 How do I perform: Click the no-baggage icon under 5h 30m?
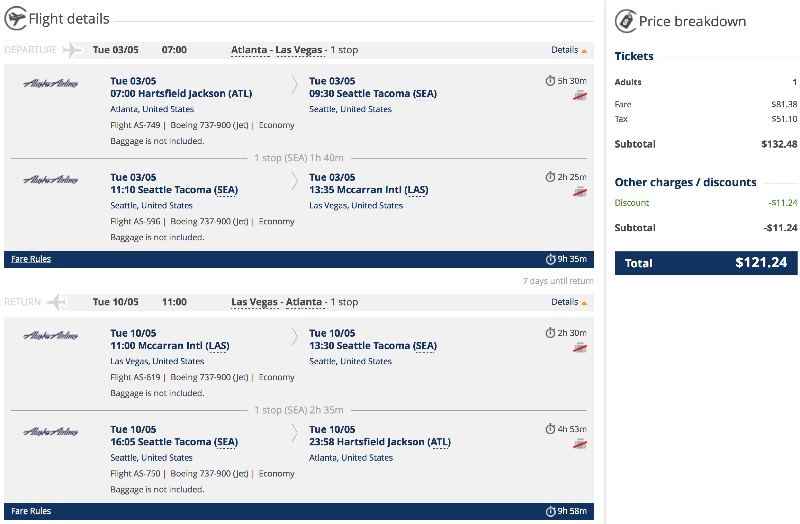tap(579, 95)
